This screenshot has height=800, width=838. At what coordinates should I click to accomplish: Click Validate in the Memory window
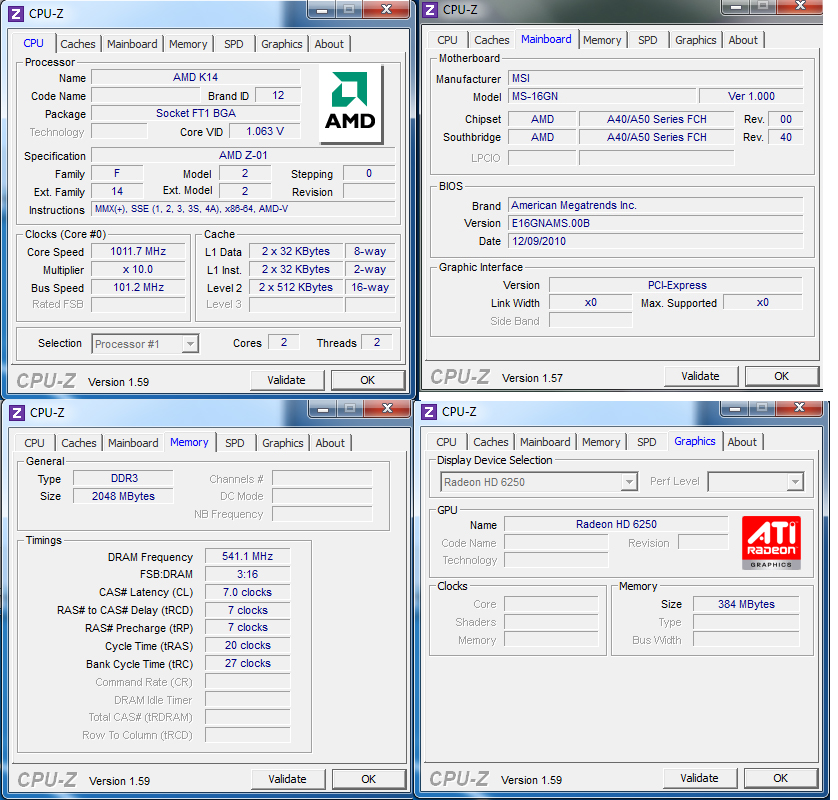[x=288, y=779]
